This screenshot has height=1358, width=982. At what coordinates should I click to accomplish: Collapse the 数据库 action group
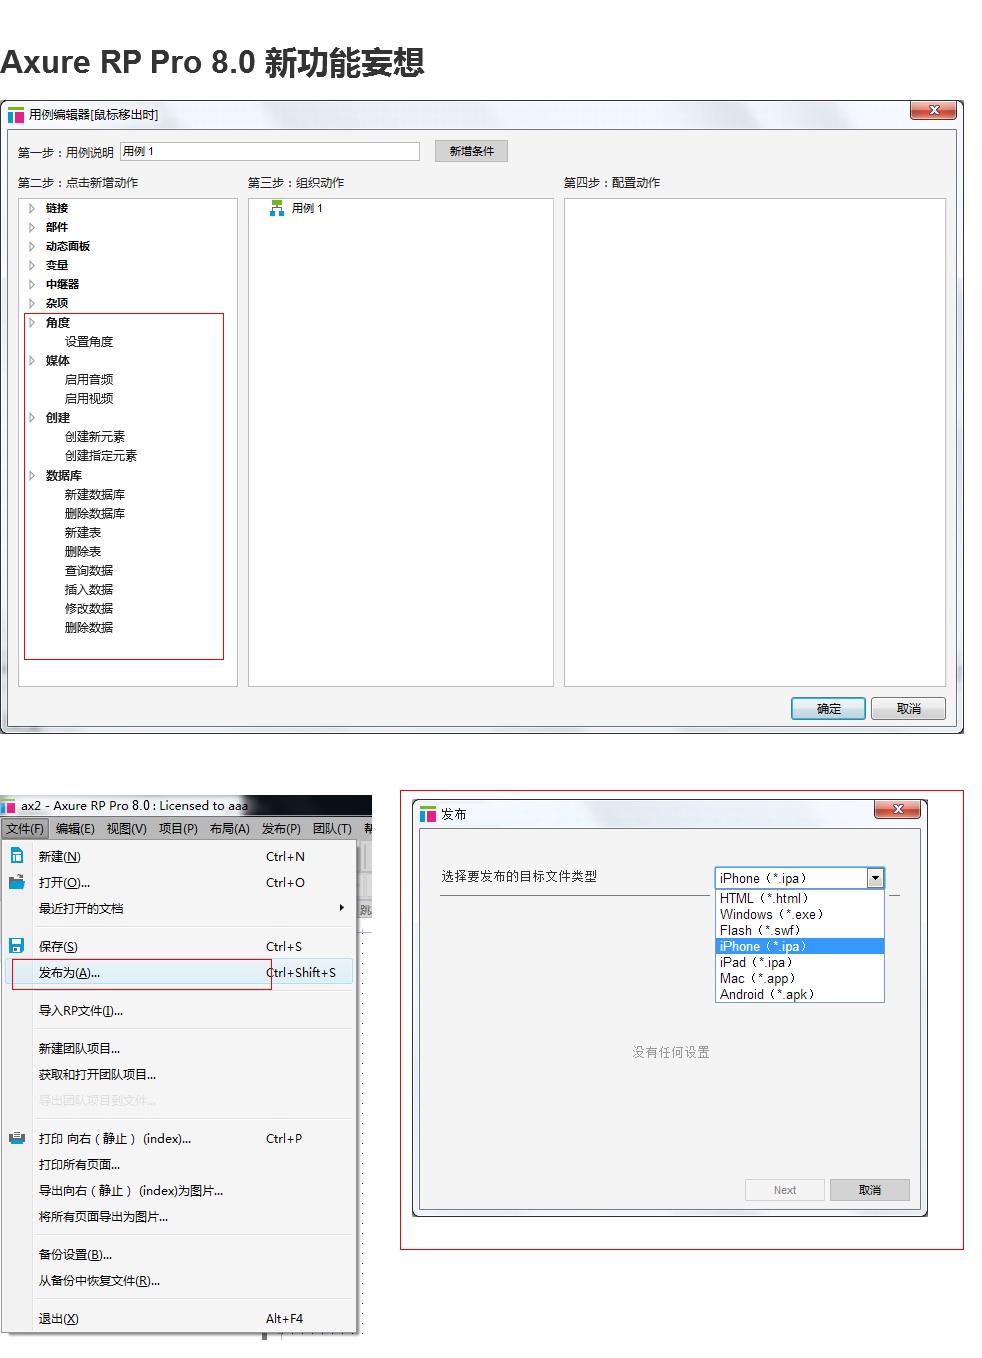tap(32, 475)
